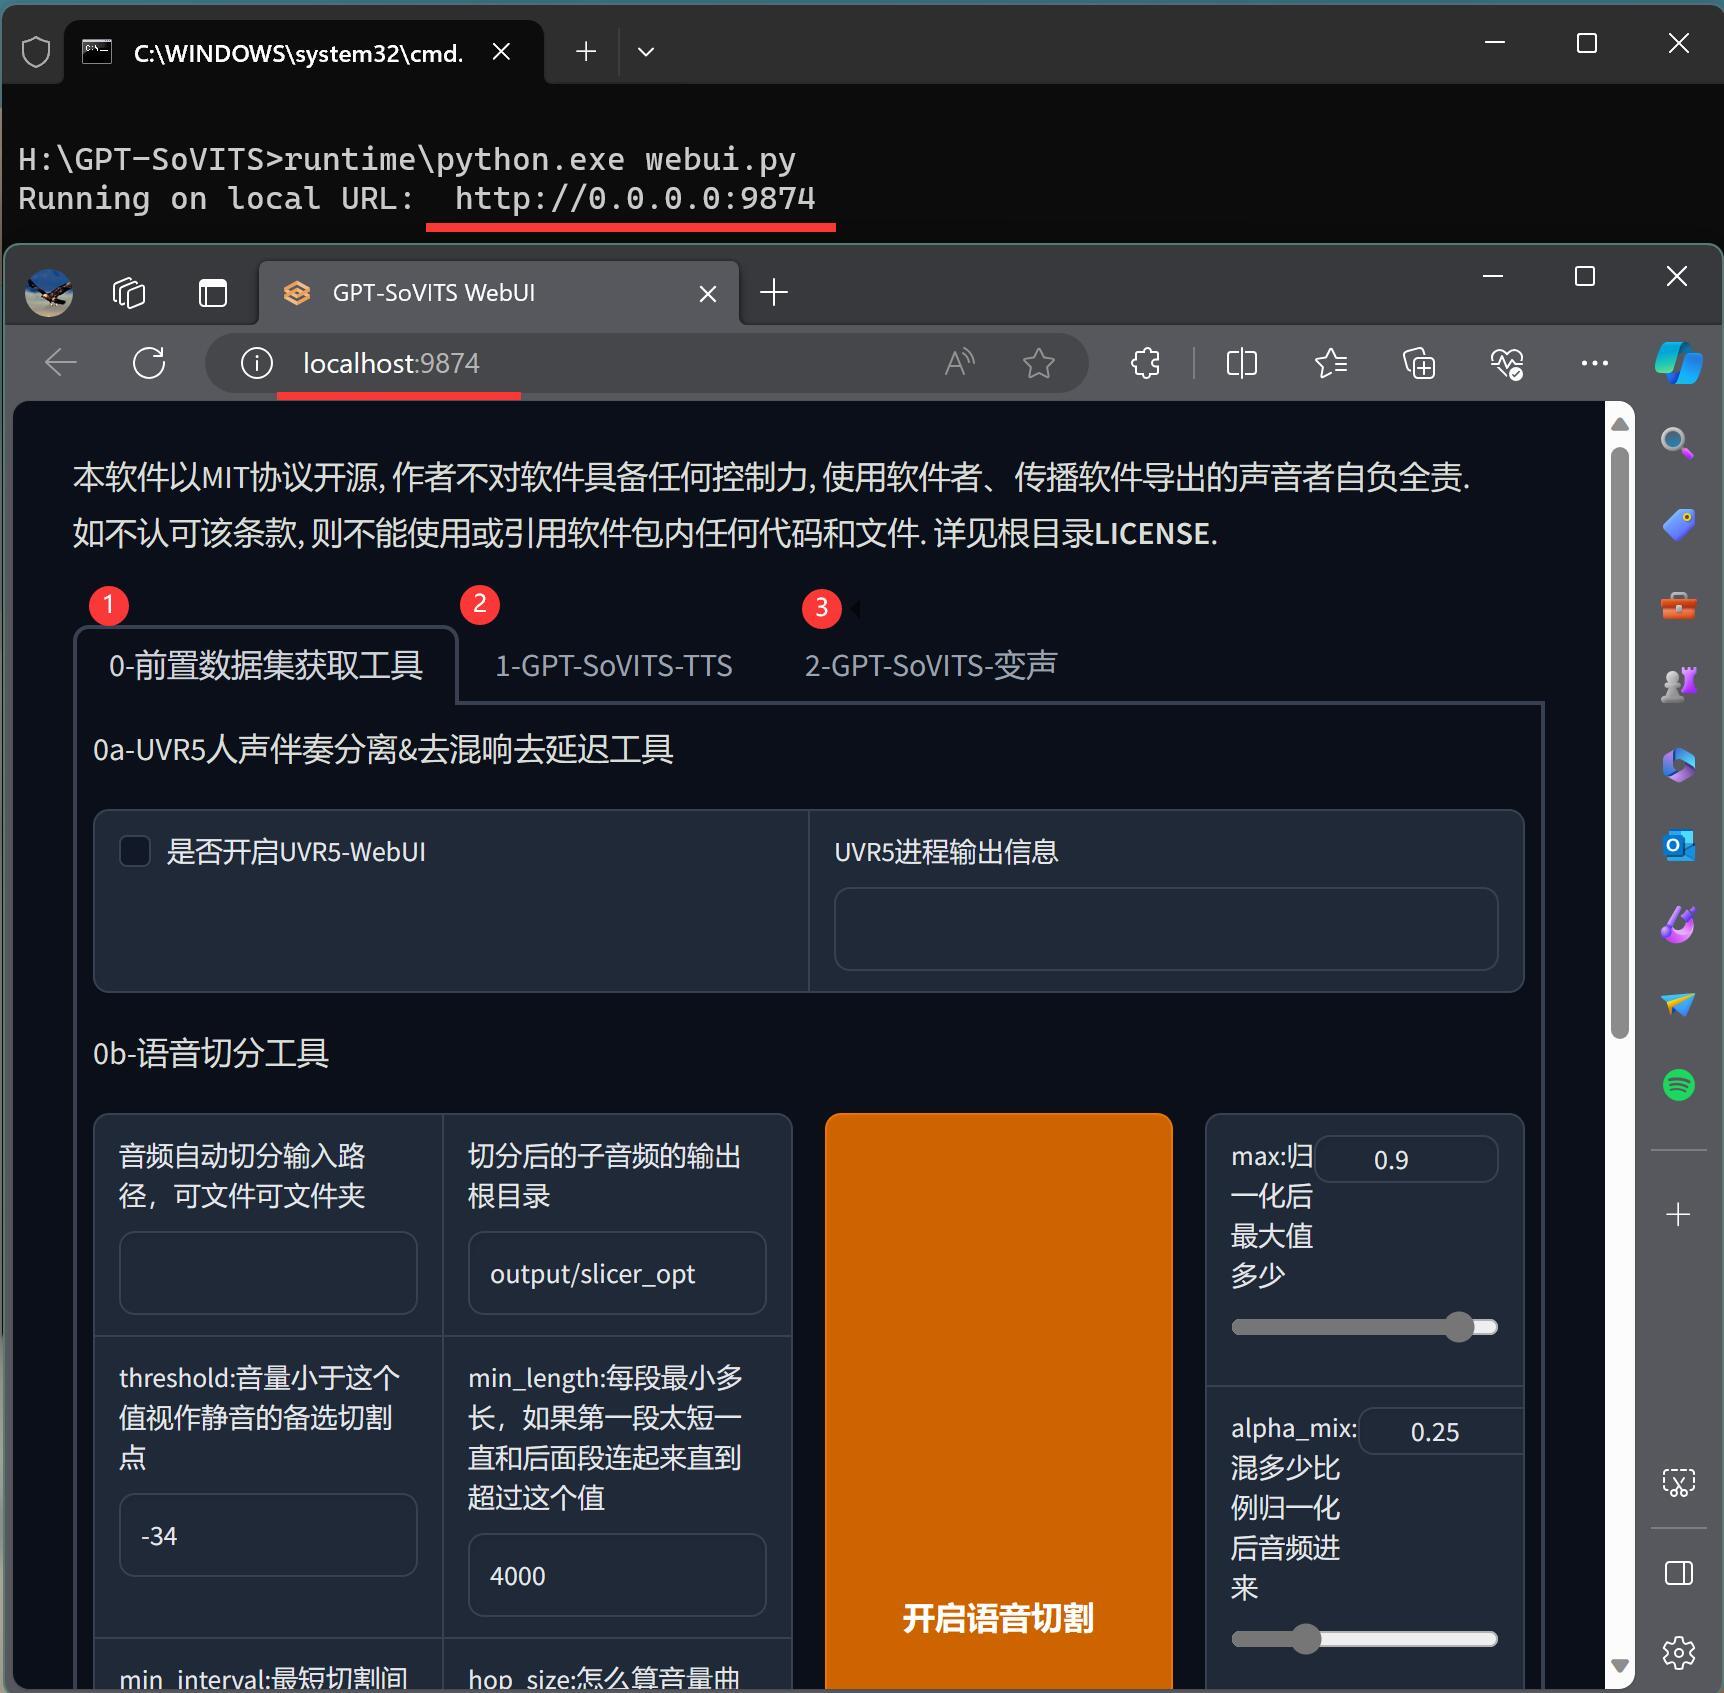This screenshot has width=1724, height=1693.
Task: Select the cmd.exe terminal tab
Action: coord(305,52)
